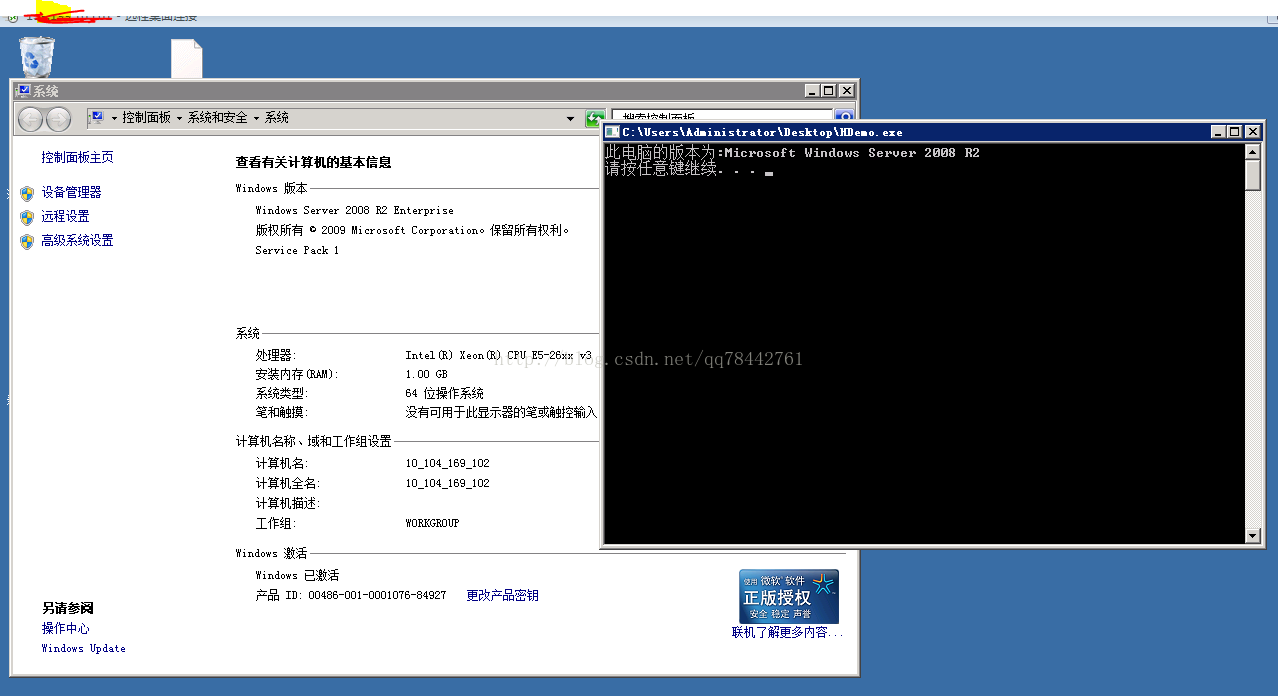This screenshot has height=696, width=1278.
Task: Refresh the control panel address bar
Action: click(x=594, y=118)
